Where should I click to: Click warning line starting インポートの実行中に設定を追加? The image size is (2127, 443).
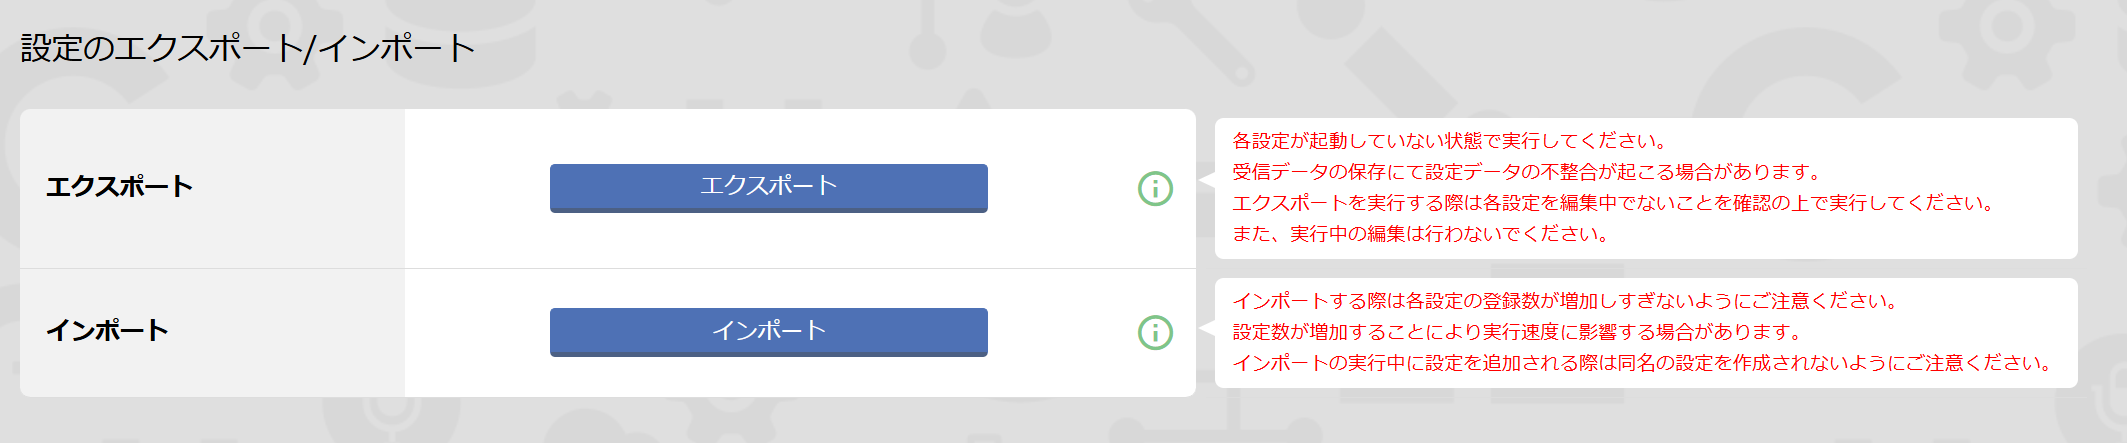pyautogui.click(x=1643, y=363)
